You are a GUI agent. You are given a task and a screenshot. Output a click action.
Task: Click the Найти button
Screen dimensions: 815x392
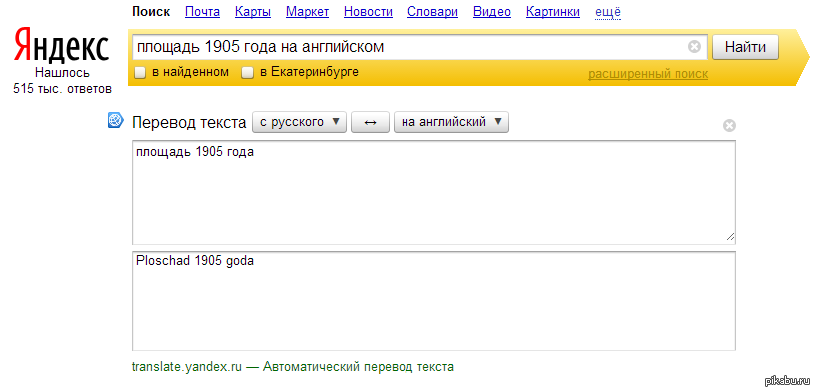point(745,47)
